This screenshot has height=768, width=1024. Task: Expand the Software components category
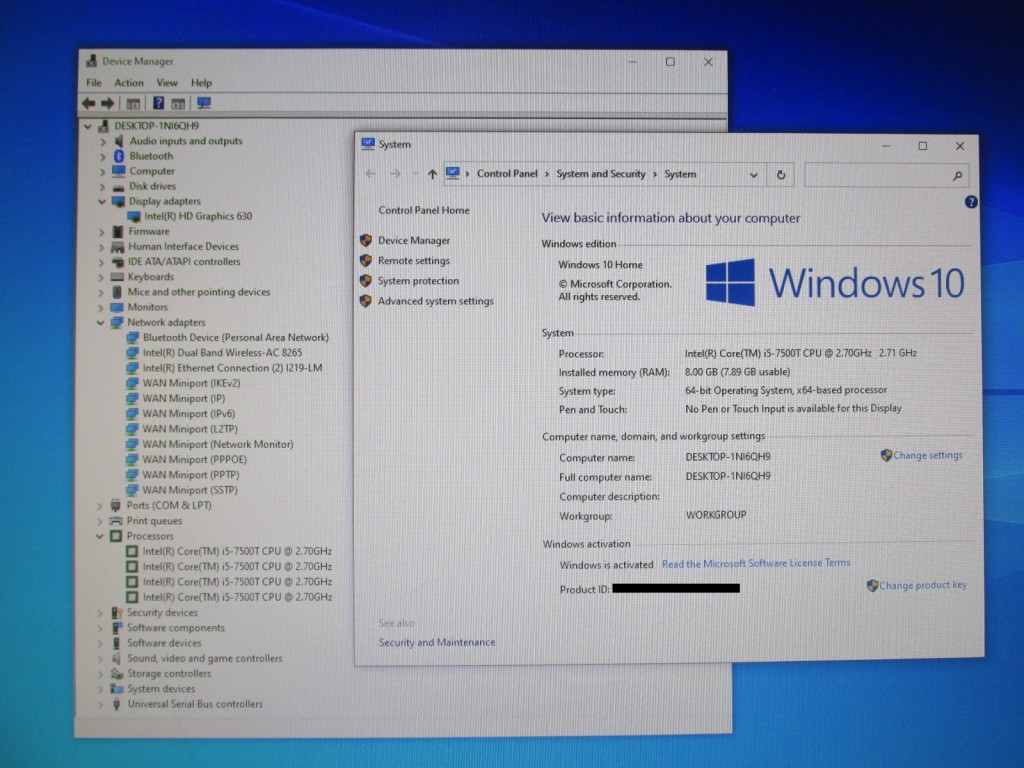(x=99, y=628)
